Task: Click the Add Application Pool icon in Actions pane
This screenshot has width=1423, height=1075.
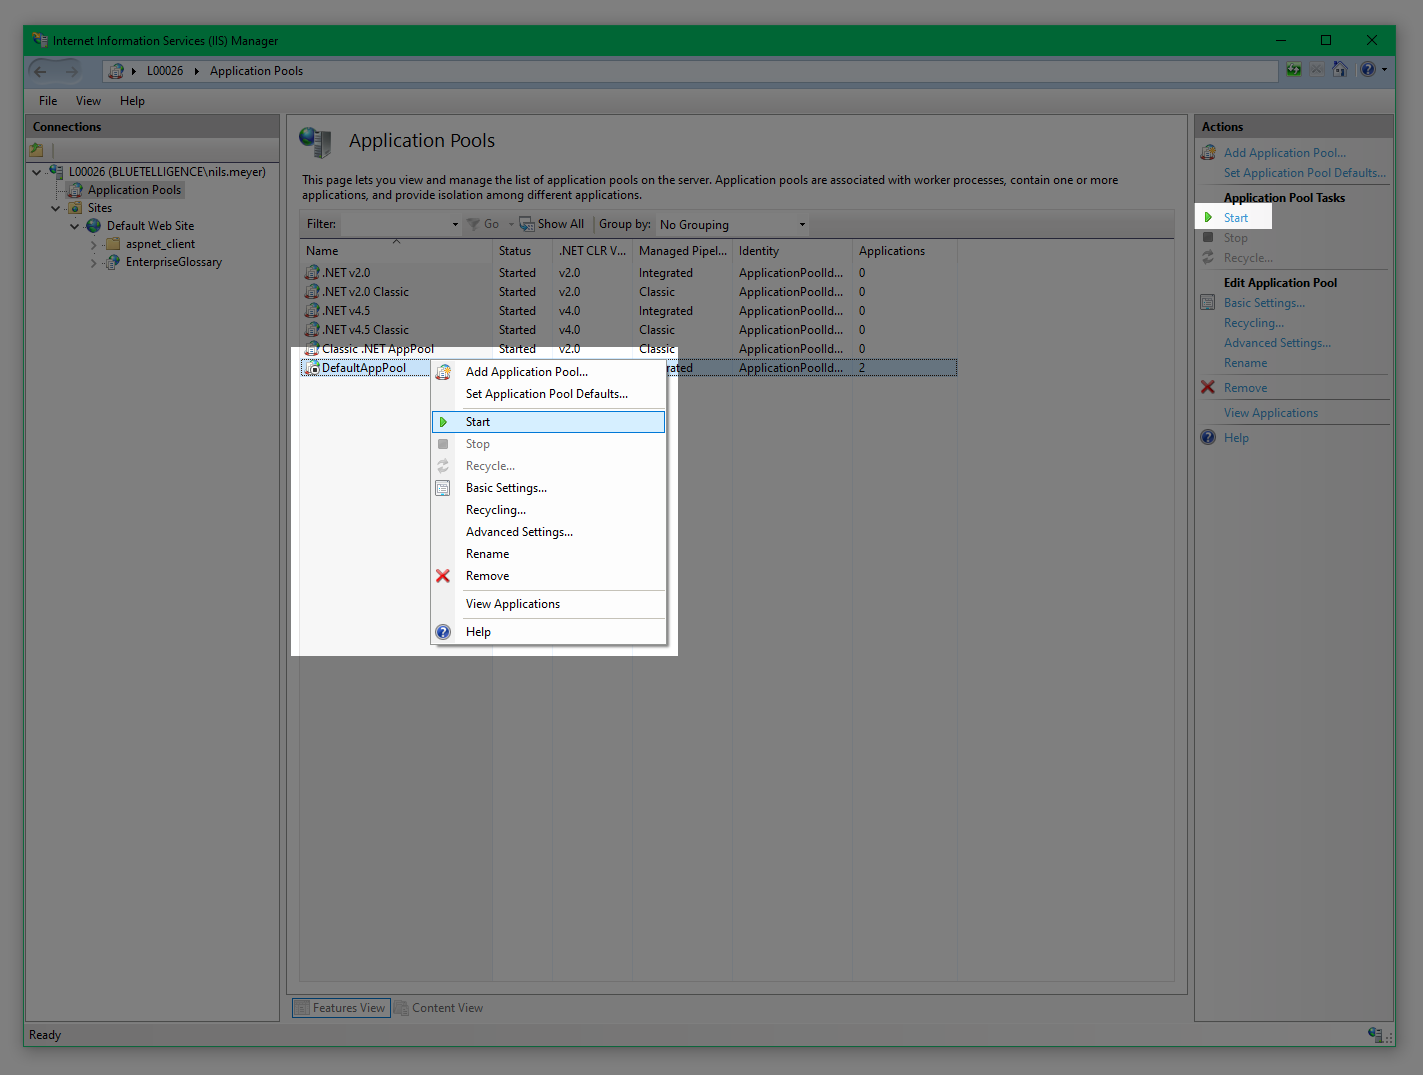Action: point(1208,153)
